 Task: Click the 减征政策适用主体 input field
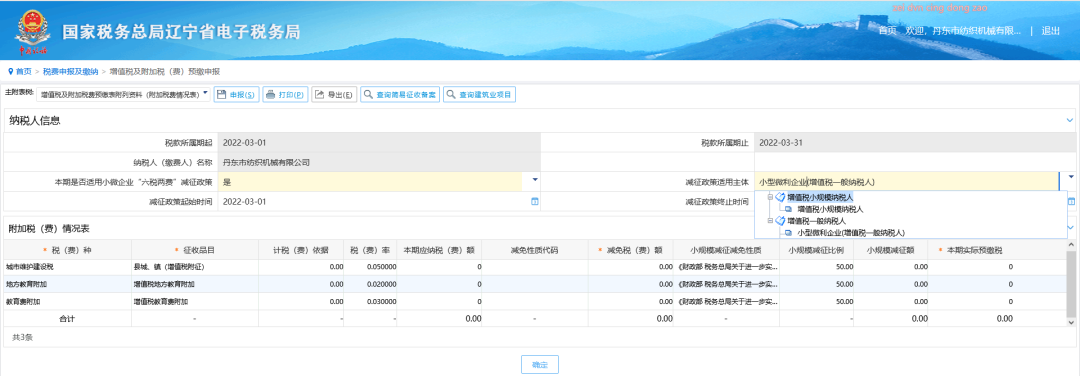click(906, 182)
